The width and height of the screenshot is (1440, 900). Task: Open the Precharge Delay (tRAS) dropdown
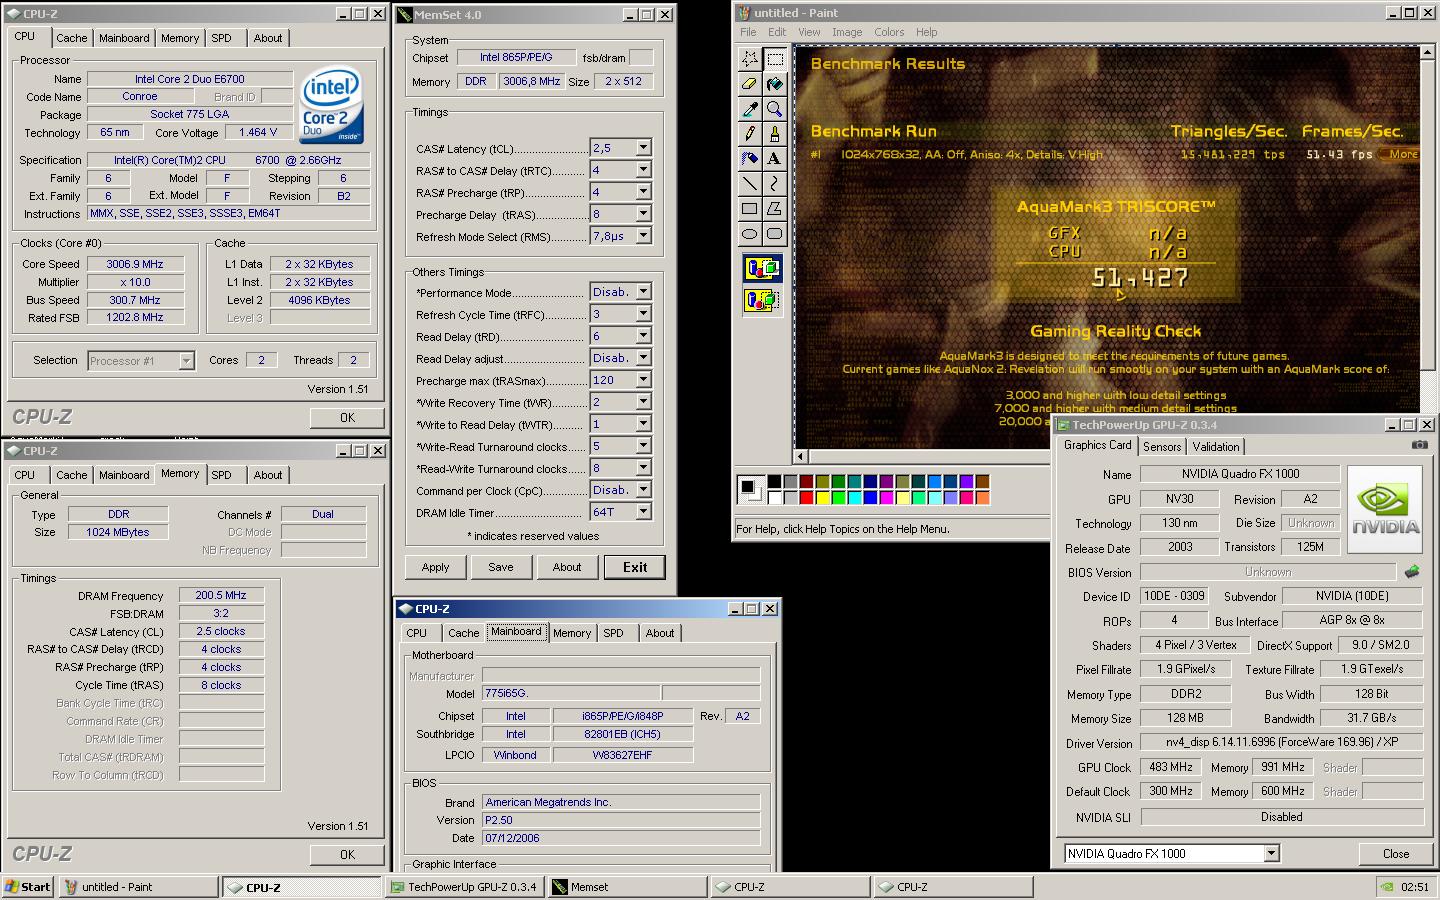(x=643, y=214)
